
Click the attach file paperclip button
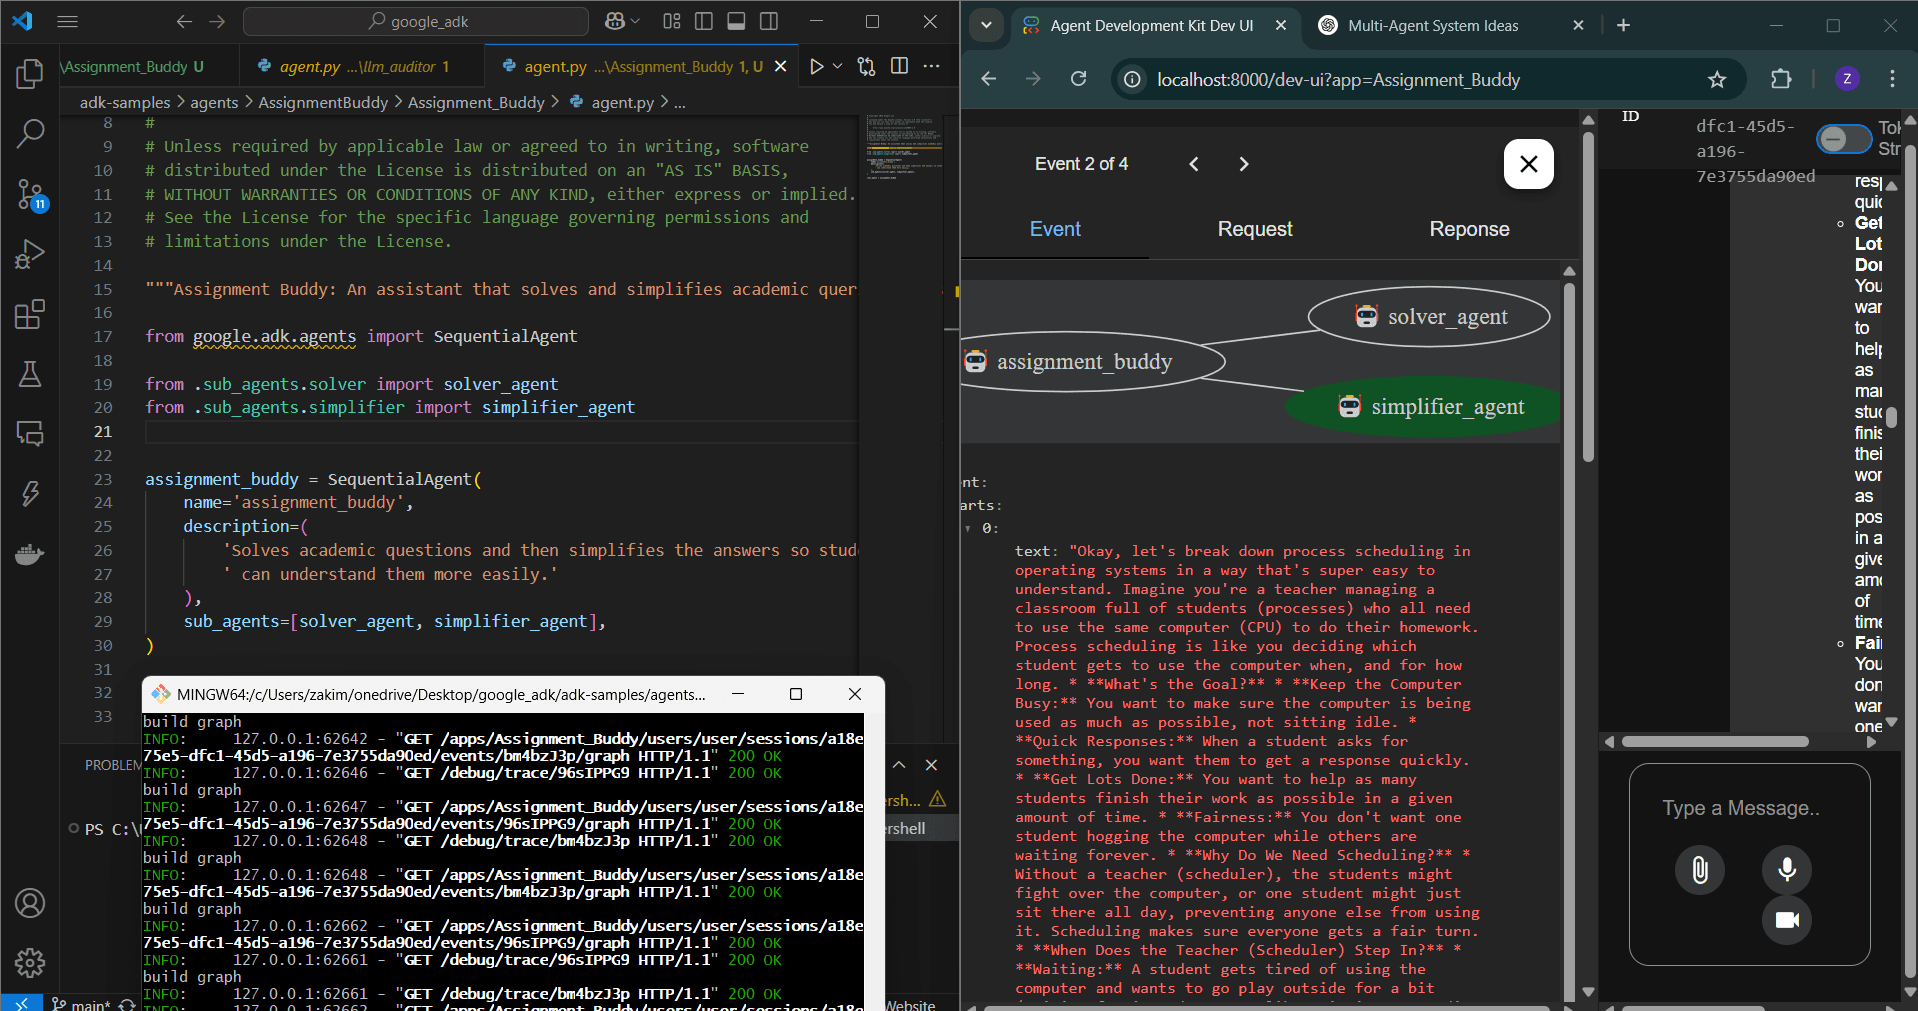point(1700,870)
